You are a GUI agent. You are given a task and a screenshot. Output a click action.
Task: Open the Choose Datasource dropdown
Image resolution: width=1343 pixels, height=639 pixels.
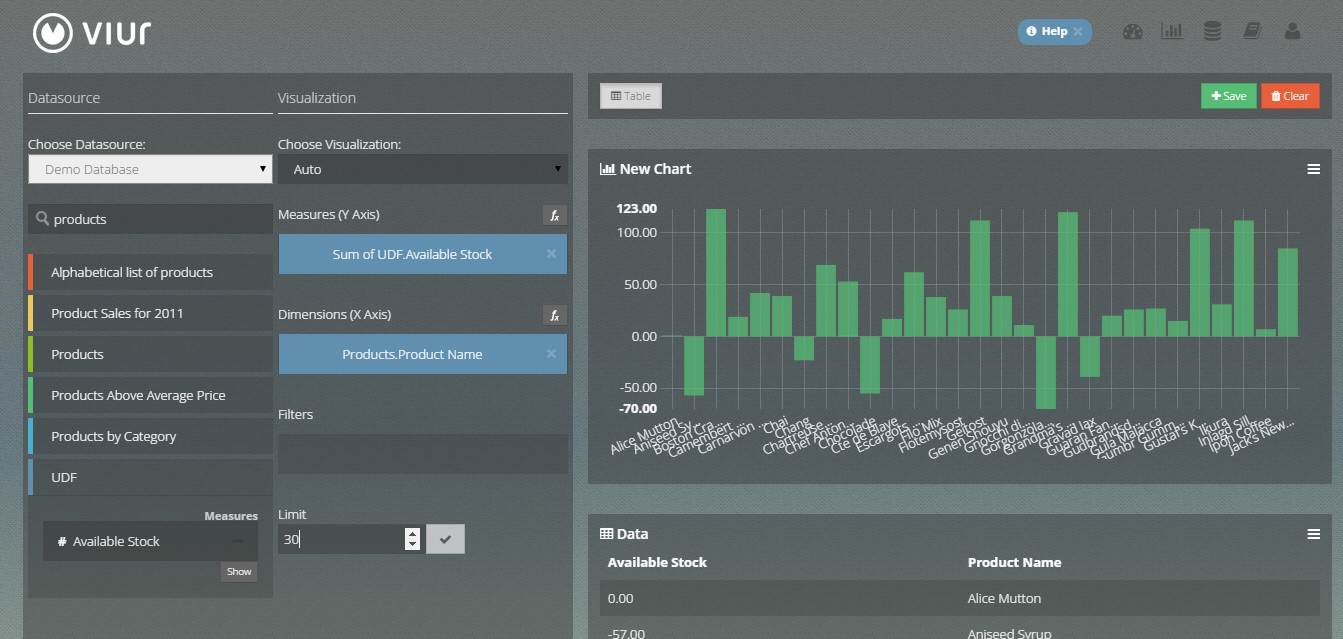[x=150, y=169]
